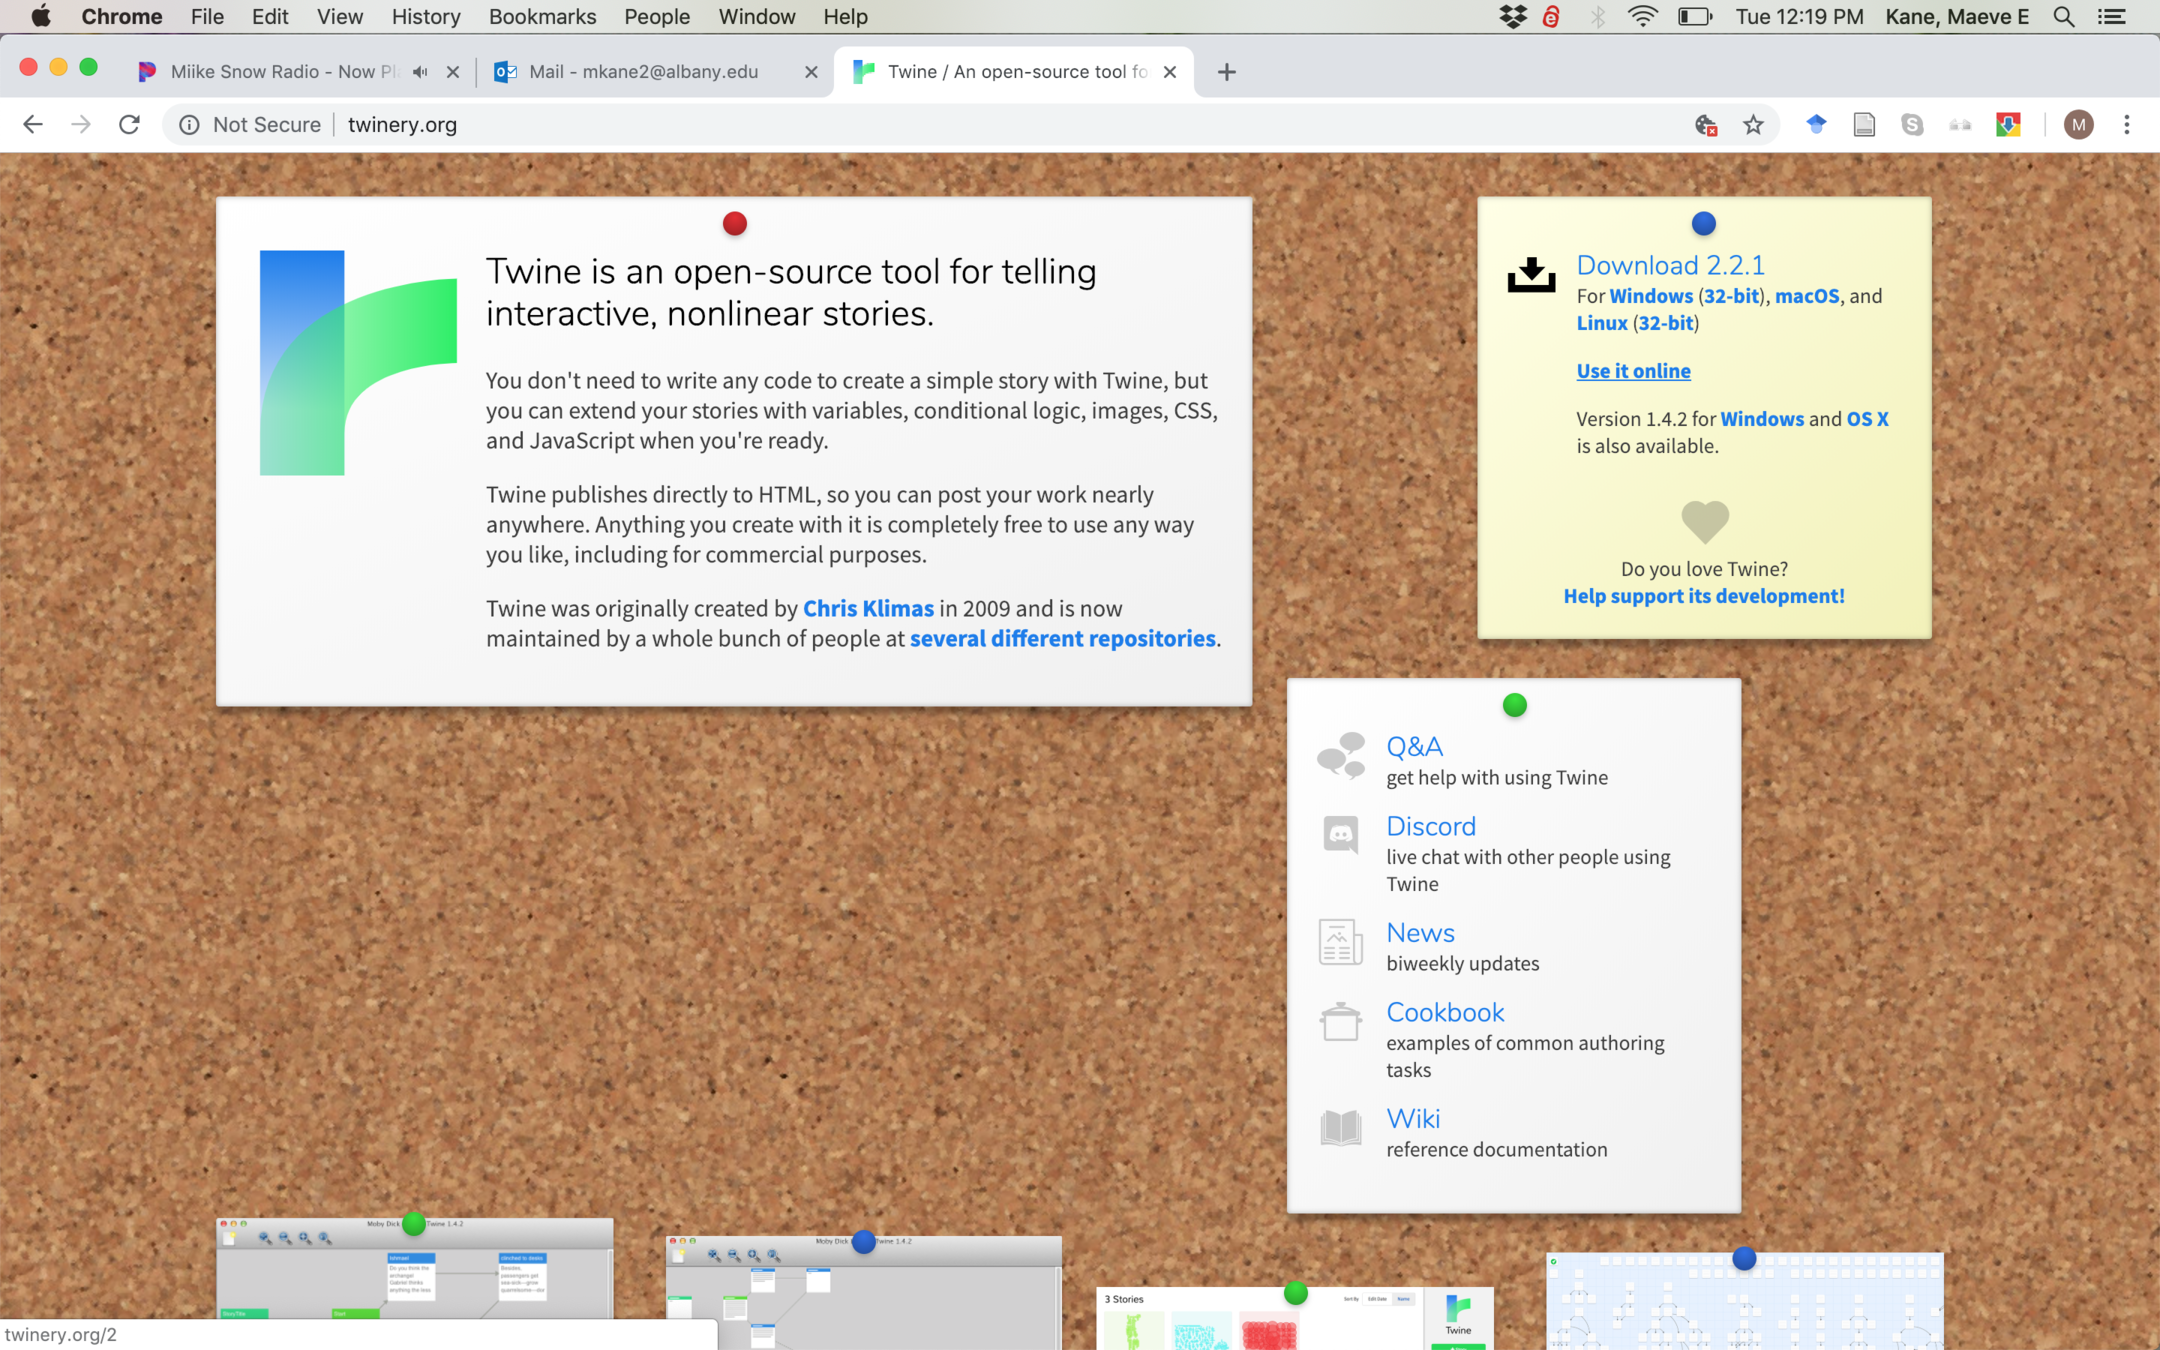Click the Cookbook pot icon

point(1340,1022)
